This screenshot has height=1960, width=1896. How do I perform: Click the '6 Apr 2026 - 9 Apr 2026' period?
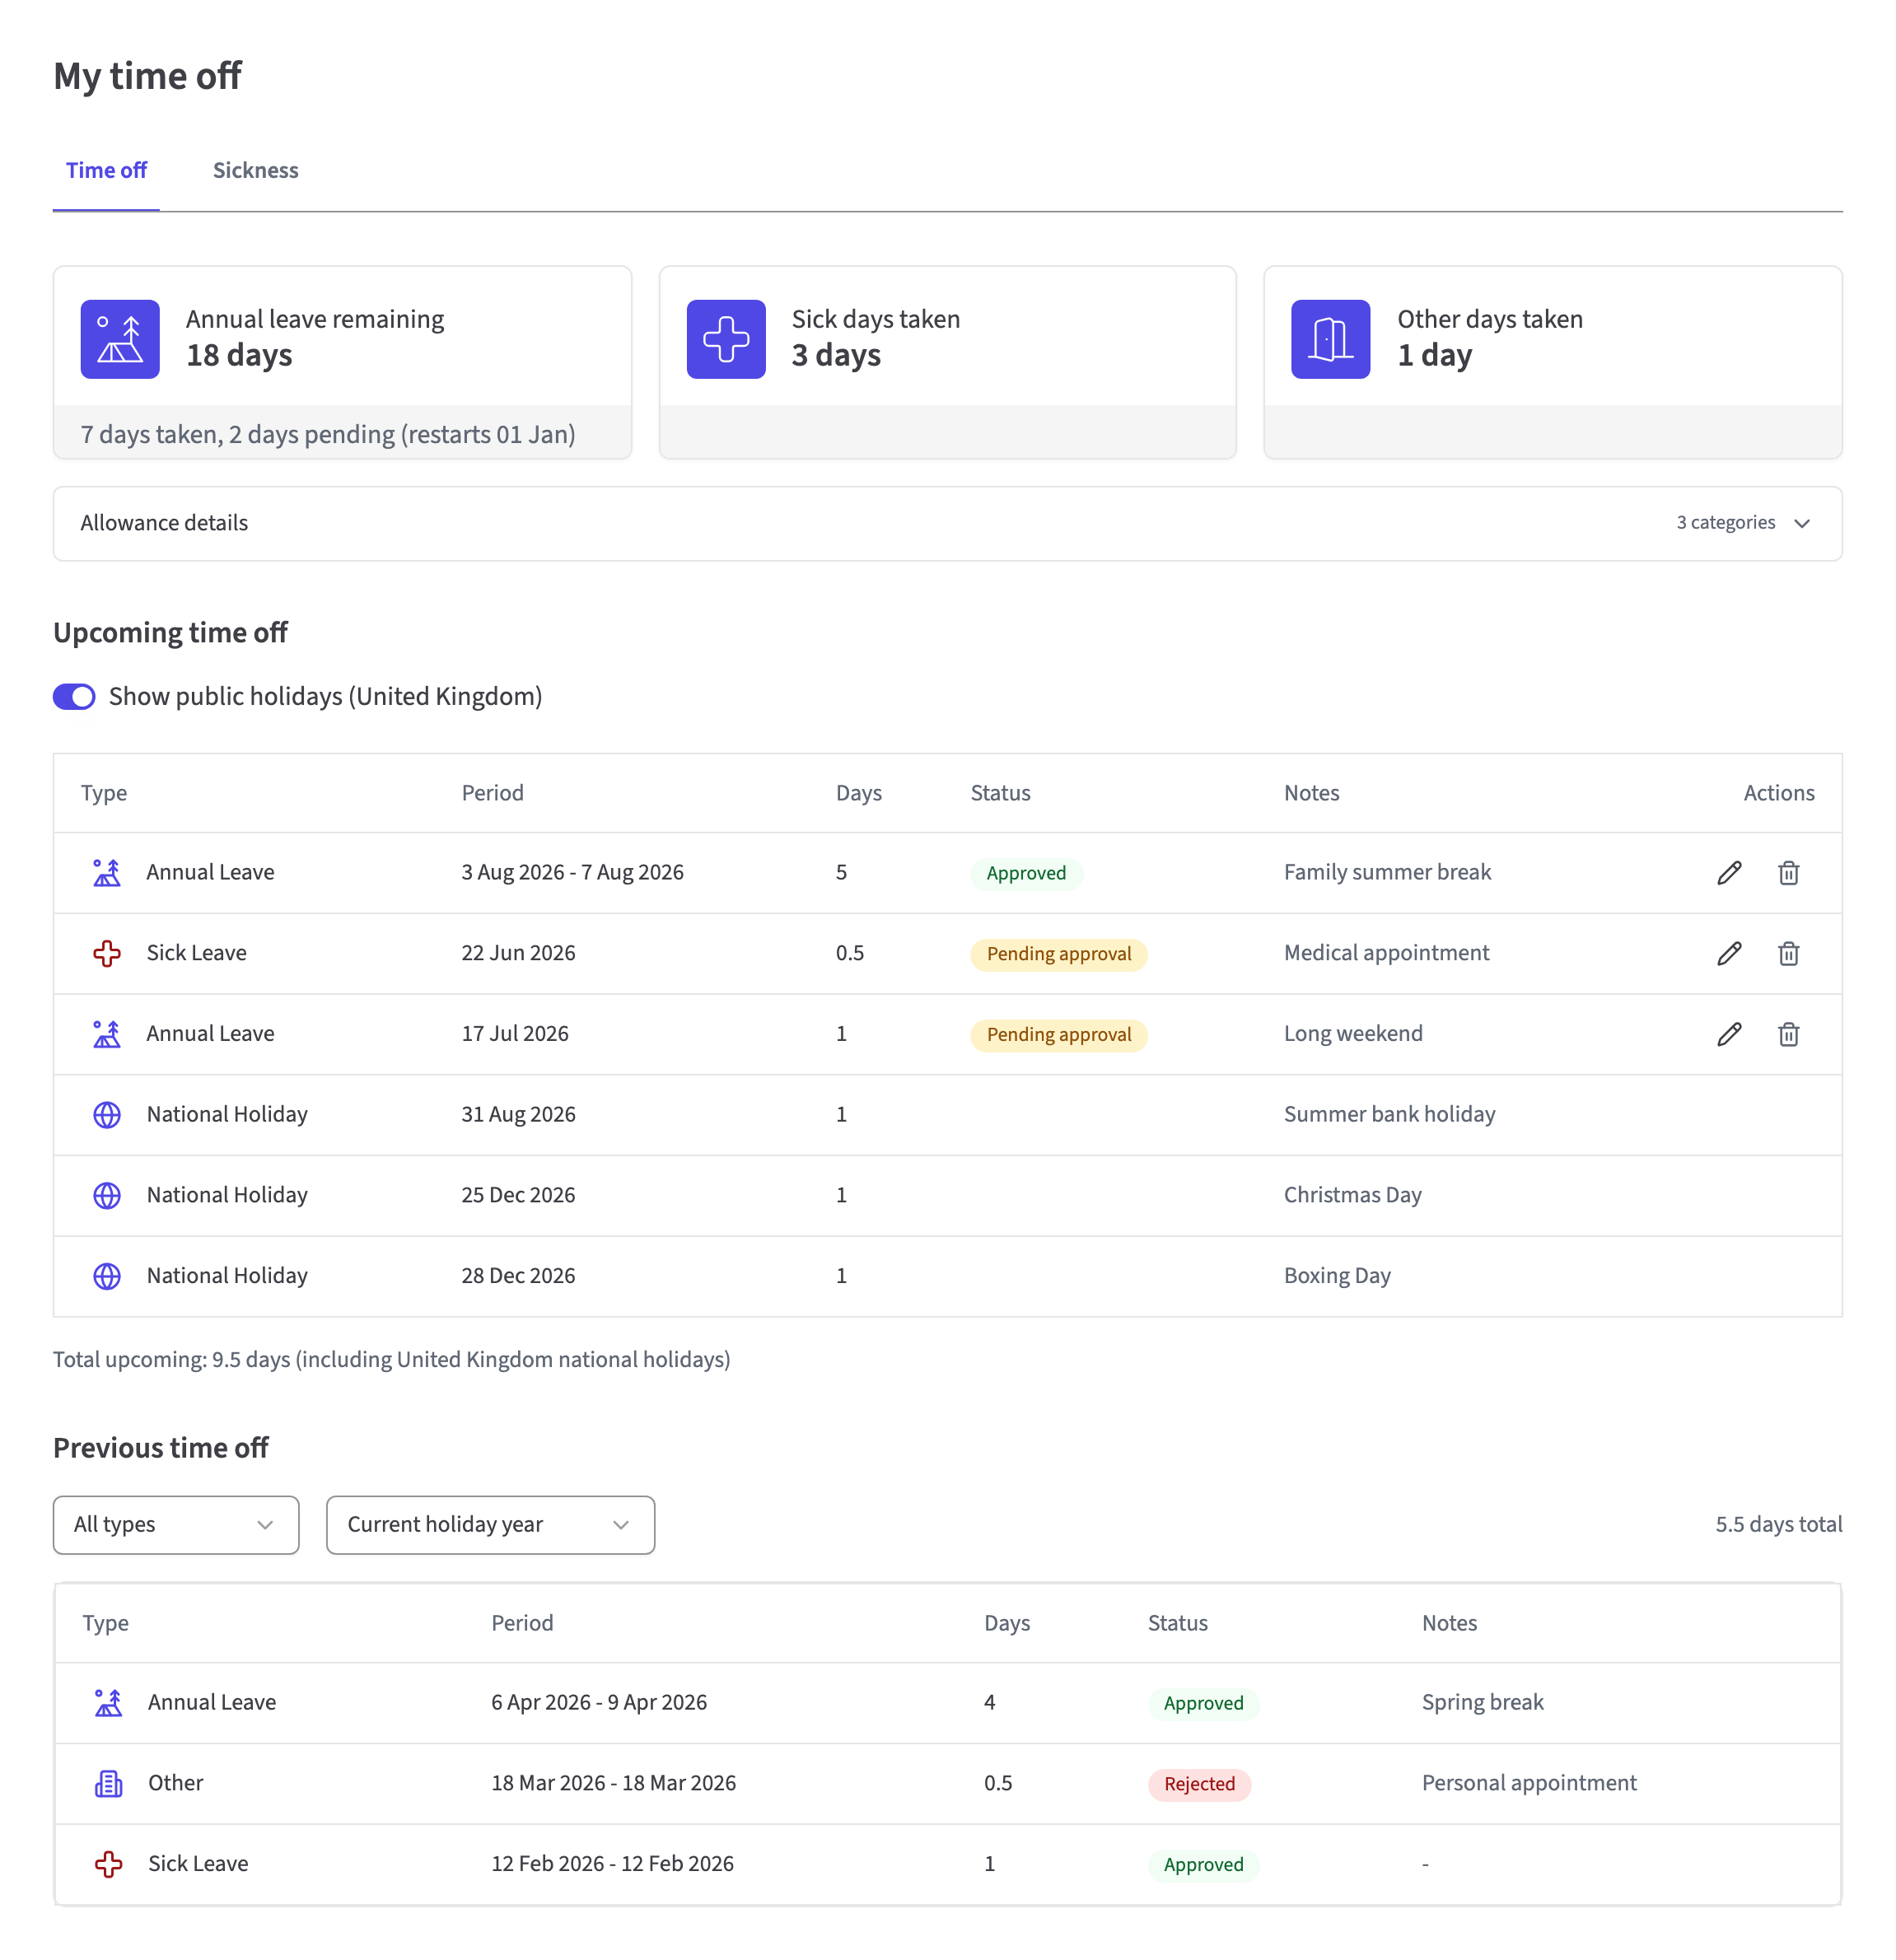click(598, 1703)
